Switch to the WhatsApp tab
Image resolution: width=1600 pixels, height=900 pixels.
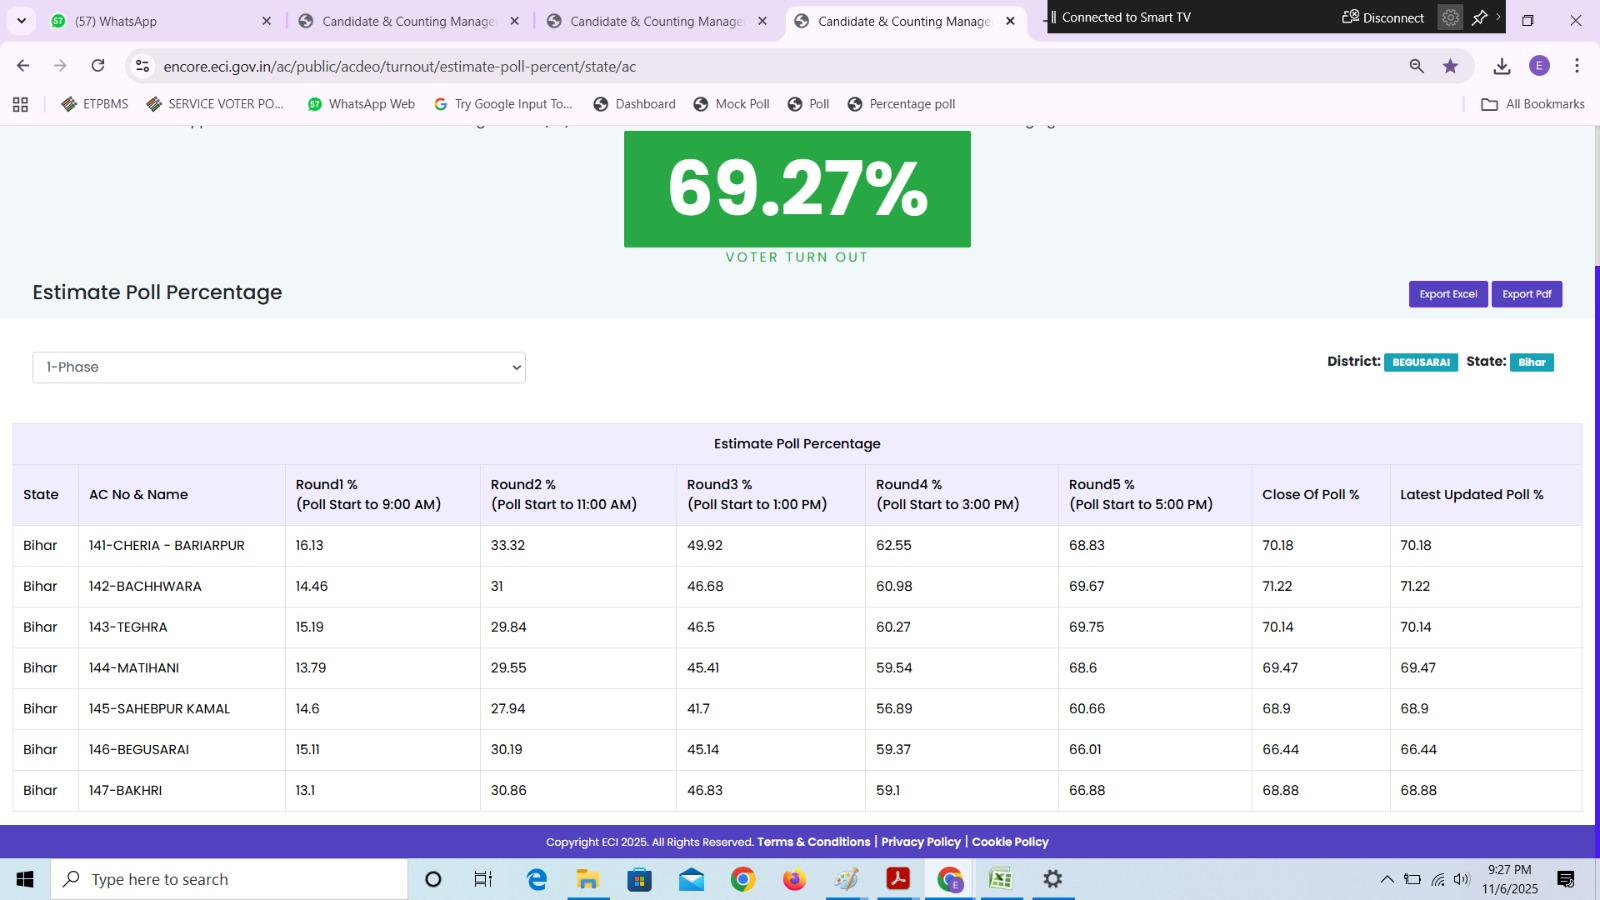pos(160,21)
